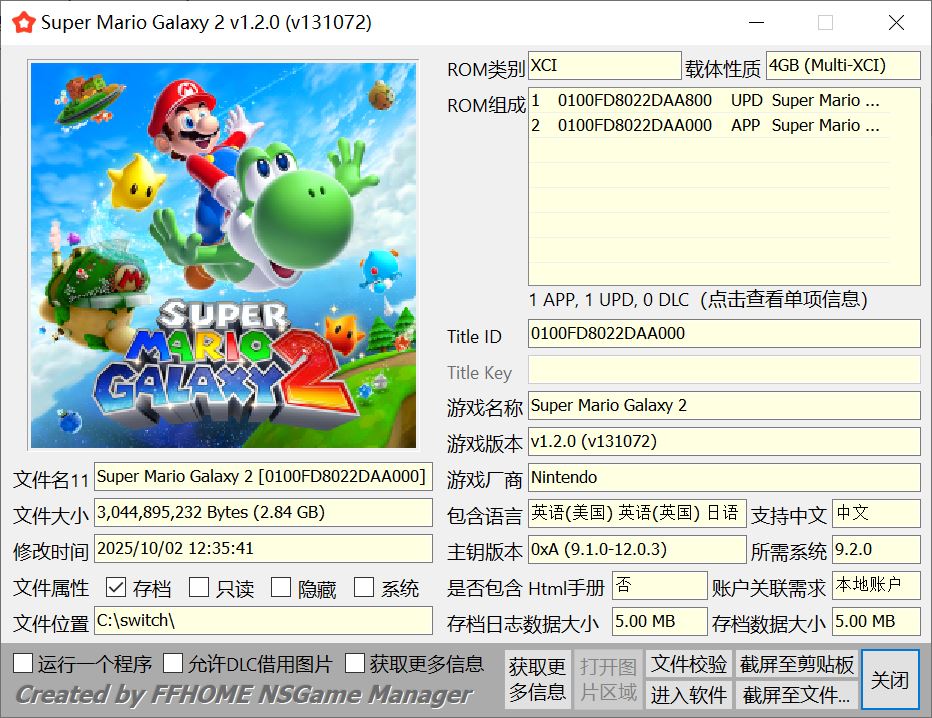The width and height of the screenshot is (932, 718).
Task: Enable 运行一个程序 checkbox
Action: [23, 663]
